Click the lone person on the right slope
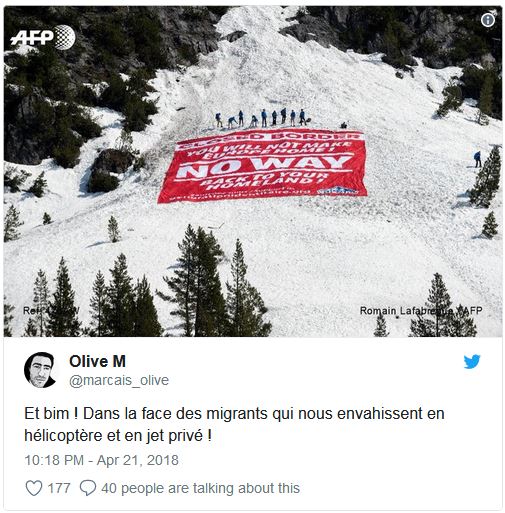 [478, 159]
